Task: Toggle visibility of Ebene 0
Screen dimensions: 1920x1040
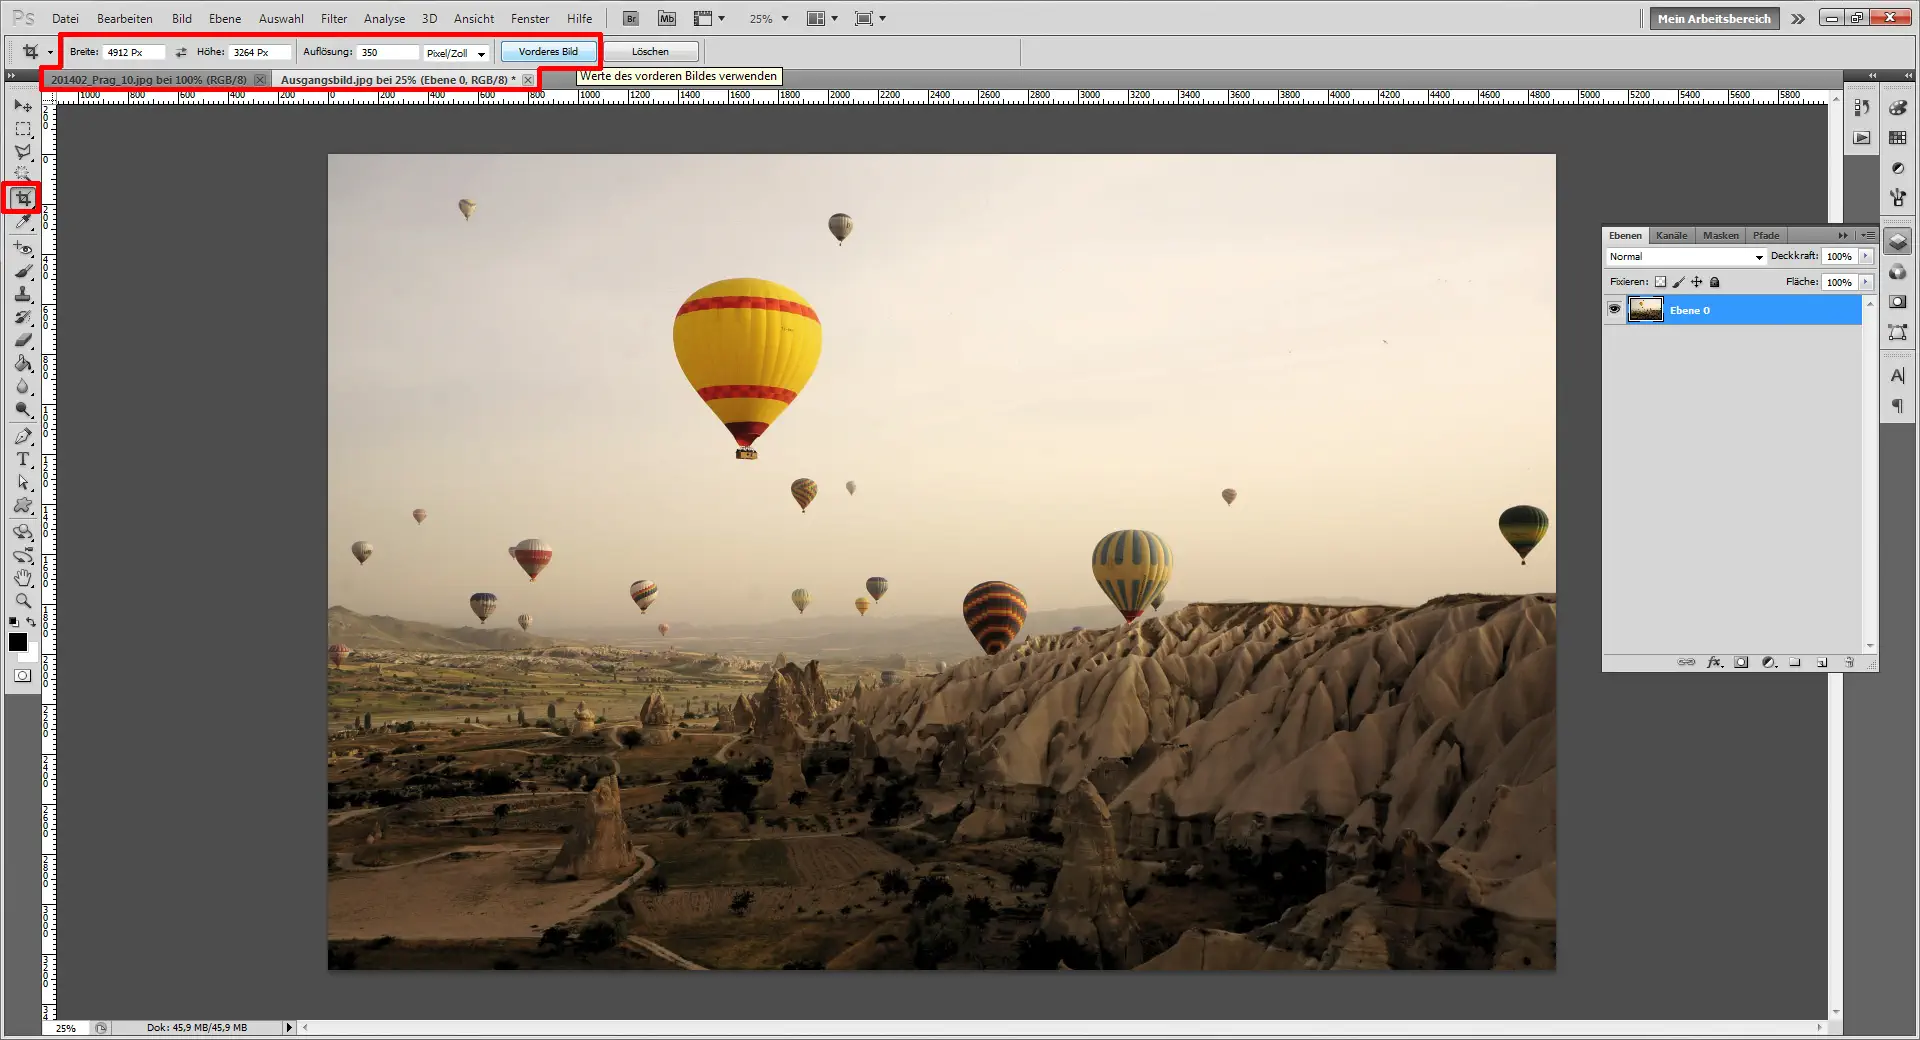Action: click(1615, 310)
